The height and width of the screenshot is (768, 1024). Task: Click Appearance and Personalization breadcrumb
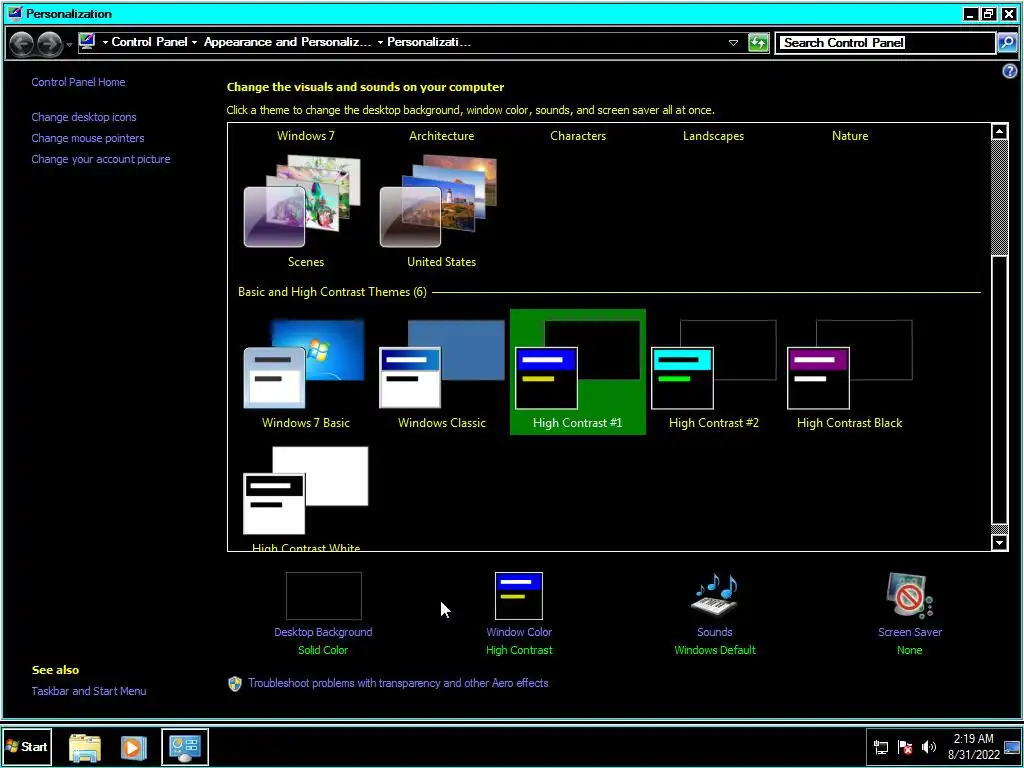point(287,42)
